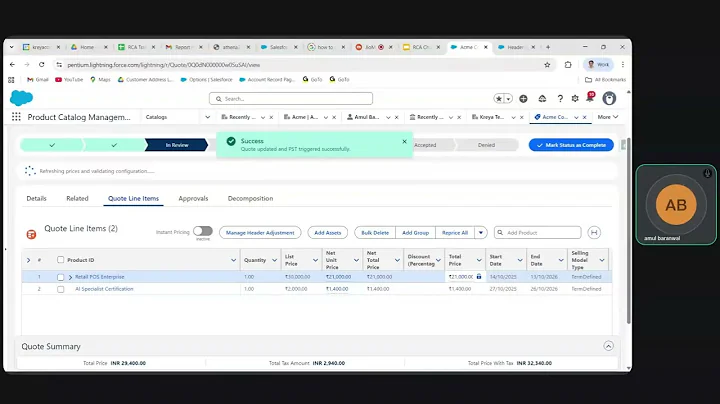Screen dimensions: 720x404
Task: Click the Quote Line Items orange icon
Action: (31, 234)
